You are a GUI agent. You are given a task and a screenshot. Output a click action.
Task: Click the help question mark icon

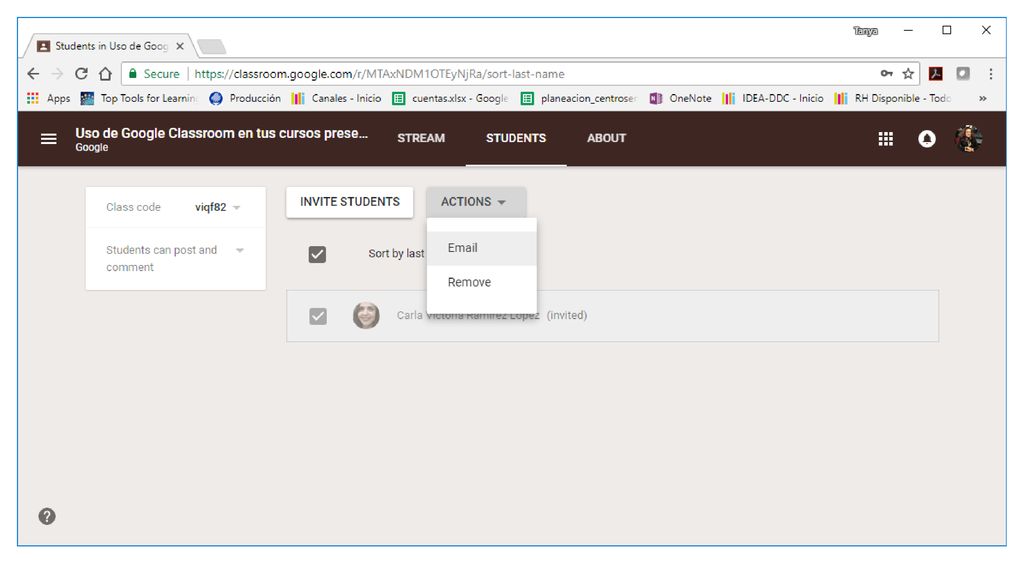click(47, 517)
